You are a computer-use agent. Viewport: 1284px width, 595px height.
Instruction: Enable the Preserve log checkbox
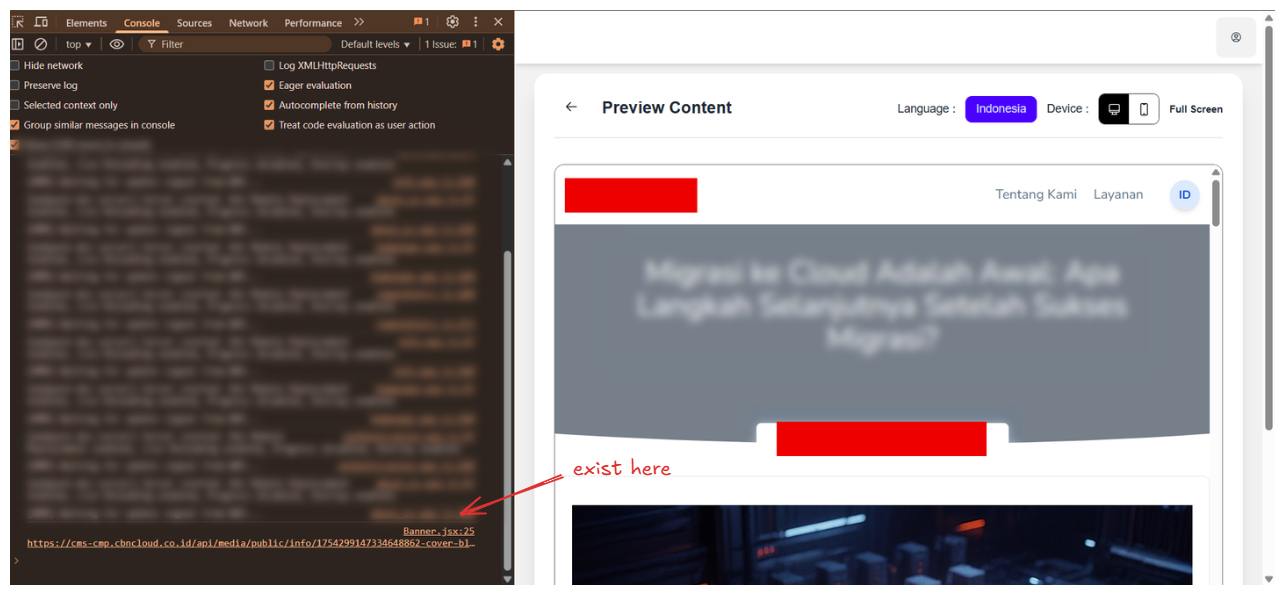pyautogui.click(x=15, y=85)
